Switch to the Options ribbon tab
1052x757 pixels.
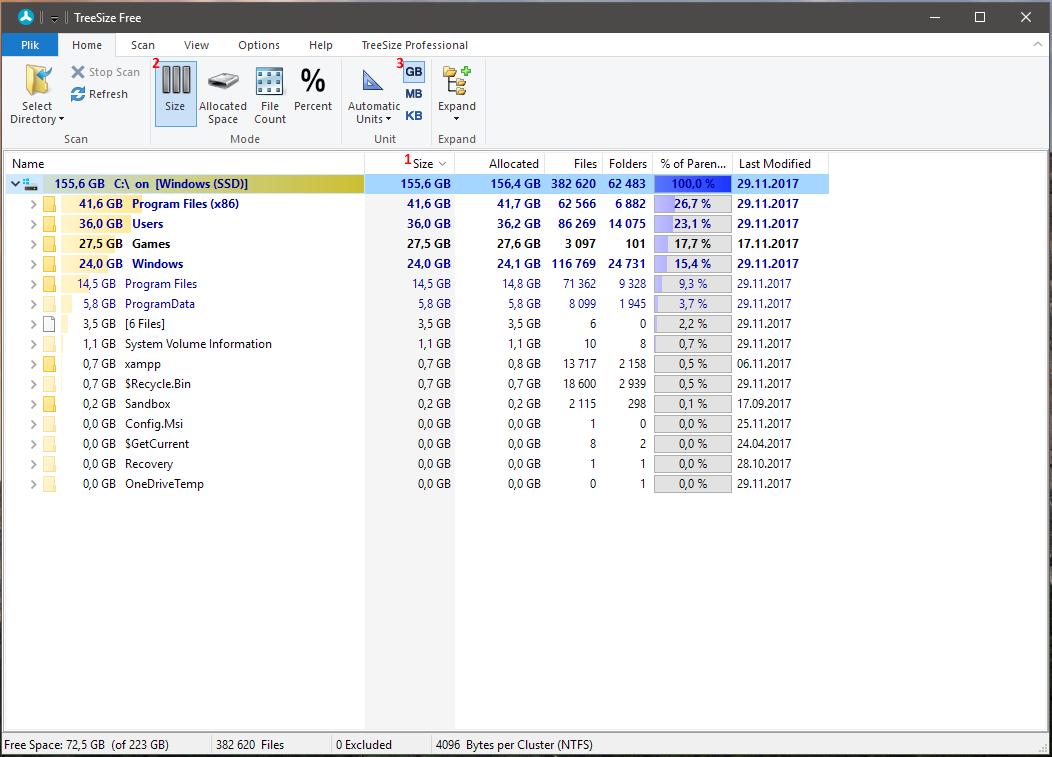pyautogui.click(x=259, y=45)
